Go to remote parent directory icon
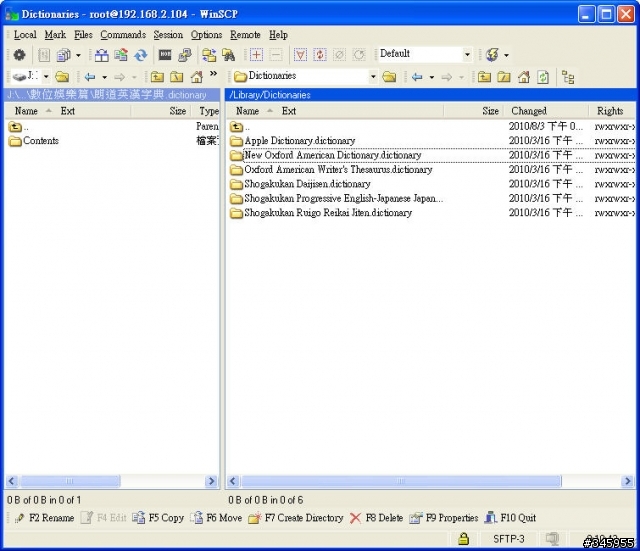 pos(484,77)
